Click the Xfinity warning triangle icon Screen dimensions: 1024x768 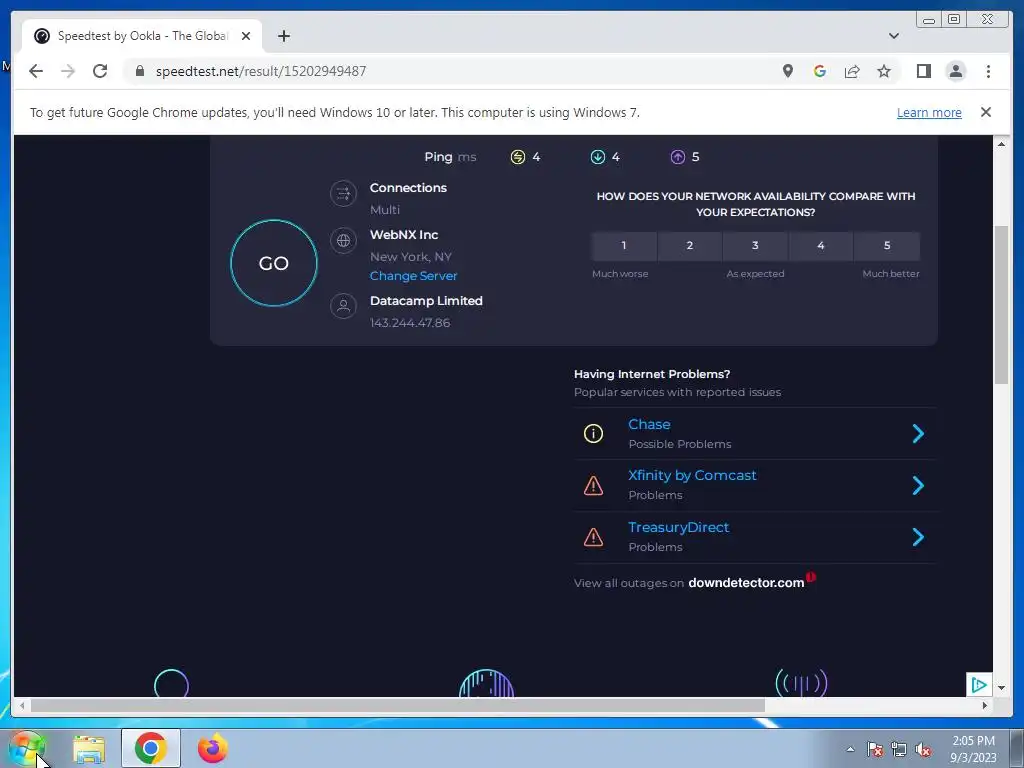click(x=593, y=485)
